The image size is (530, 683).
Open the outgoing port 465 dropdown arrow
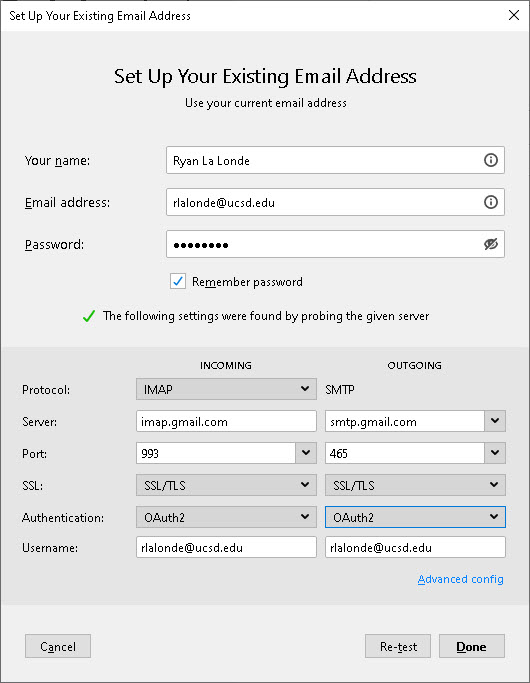tap(495, 453)
